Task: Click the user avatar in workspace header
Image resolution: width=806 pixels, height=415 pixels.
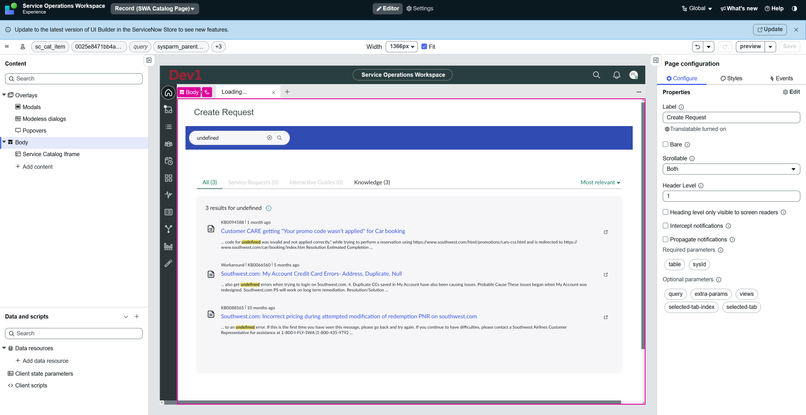Action: (634, 75)
